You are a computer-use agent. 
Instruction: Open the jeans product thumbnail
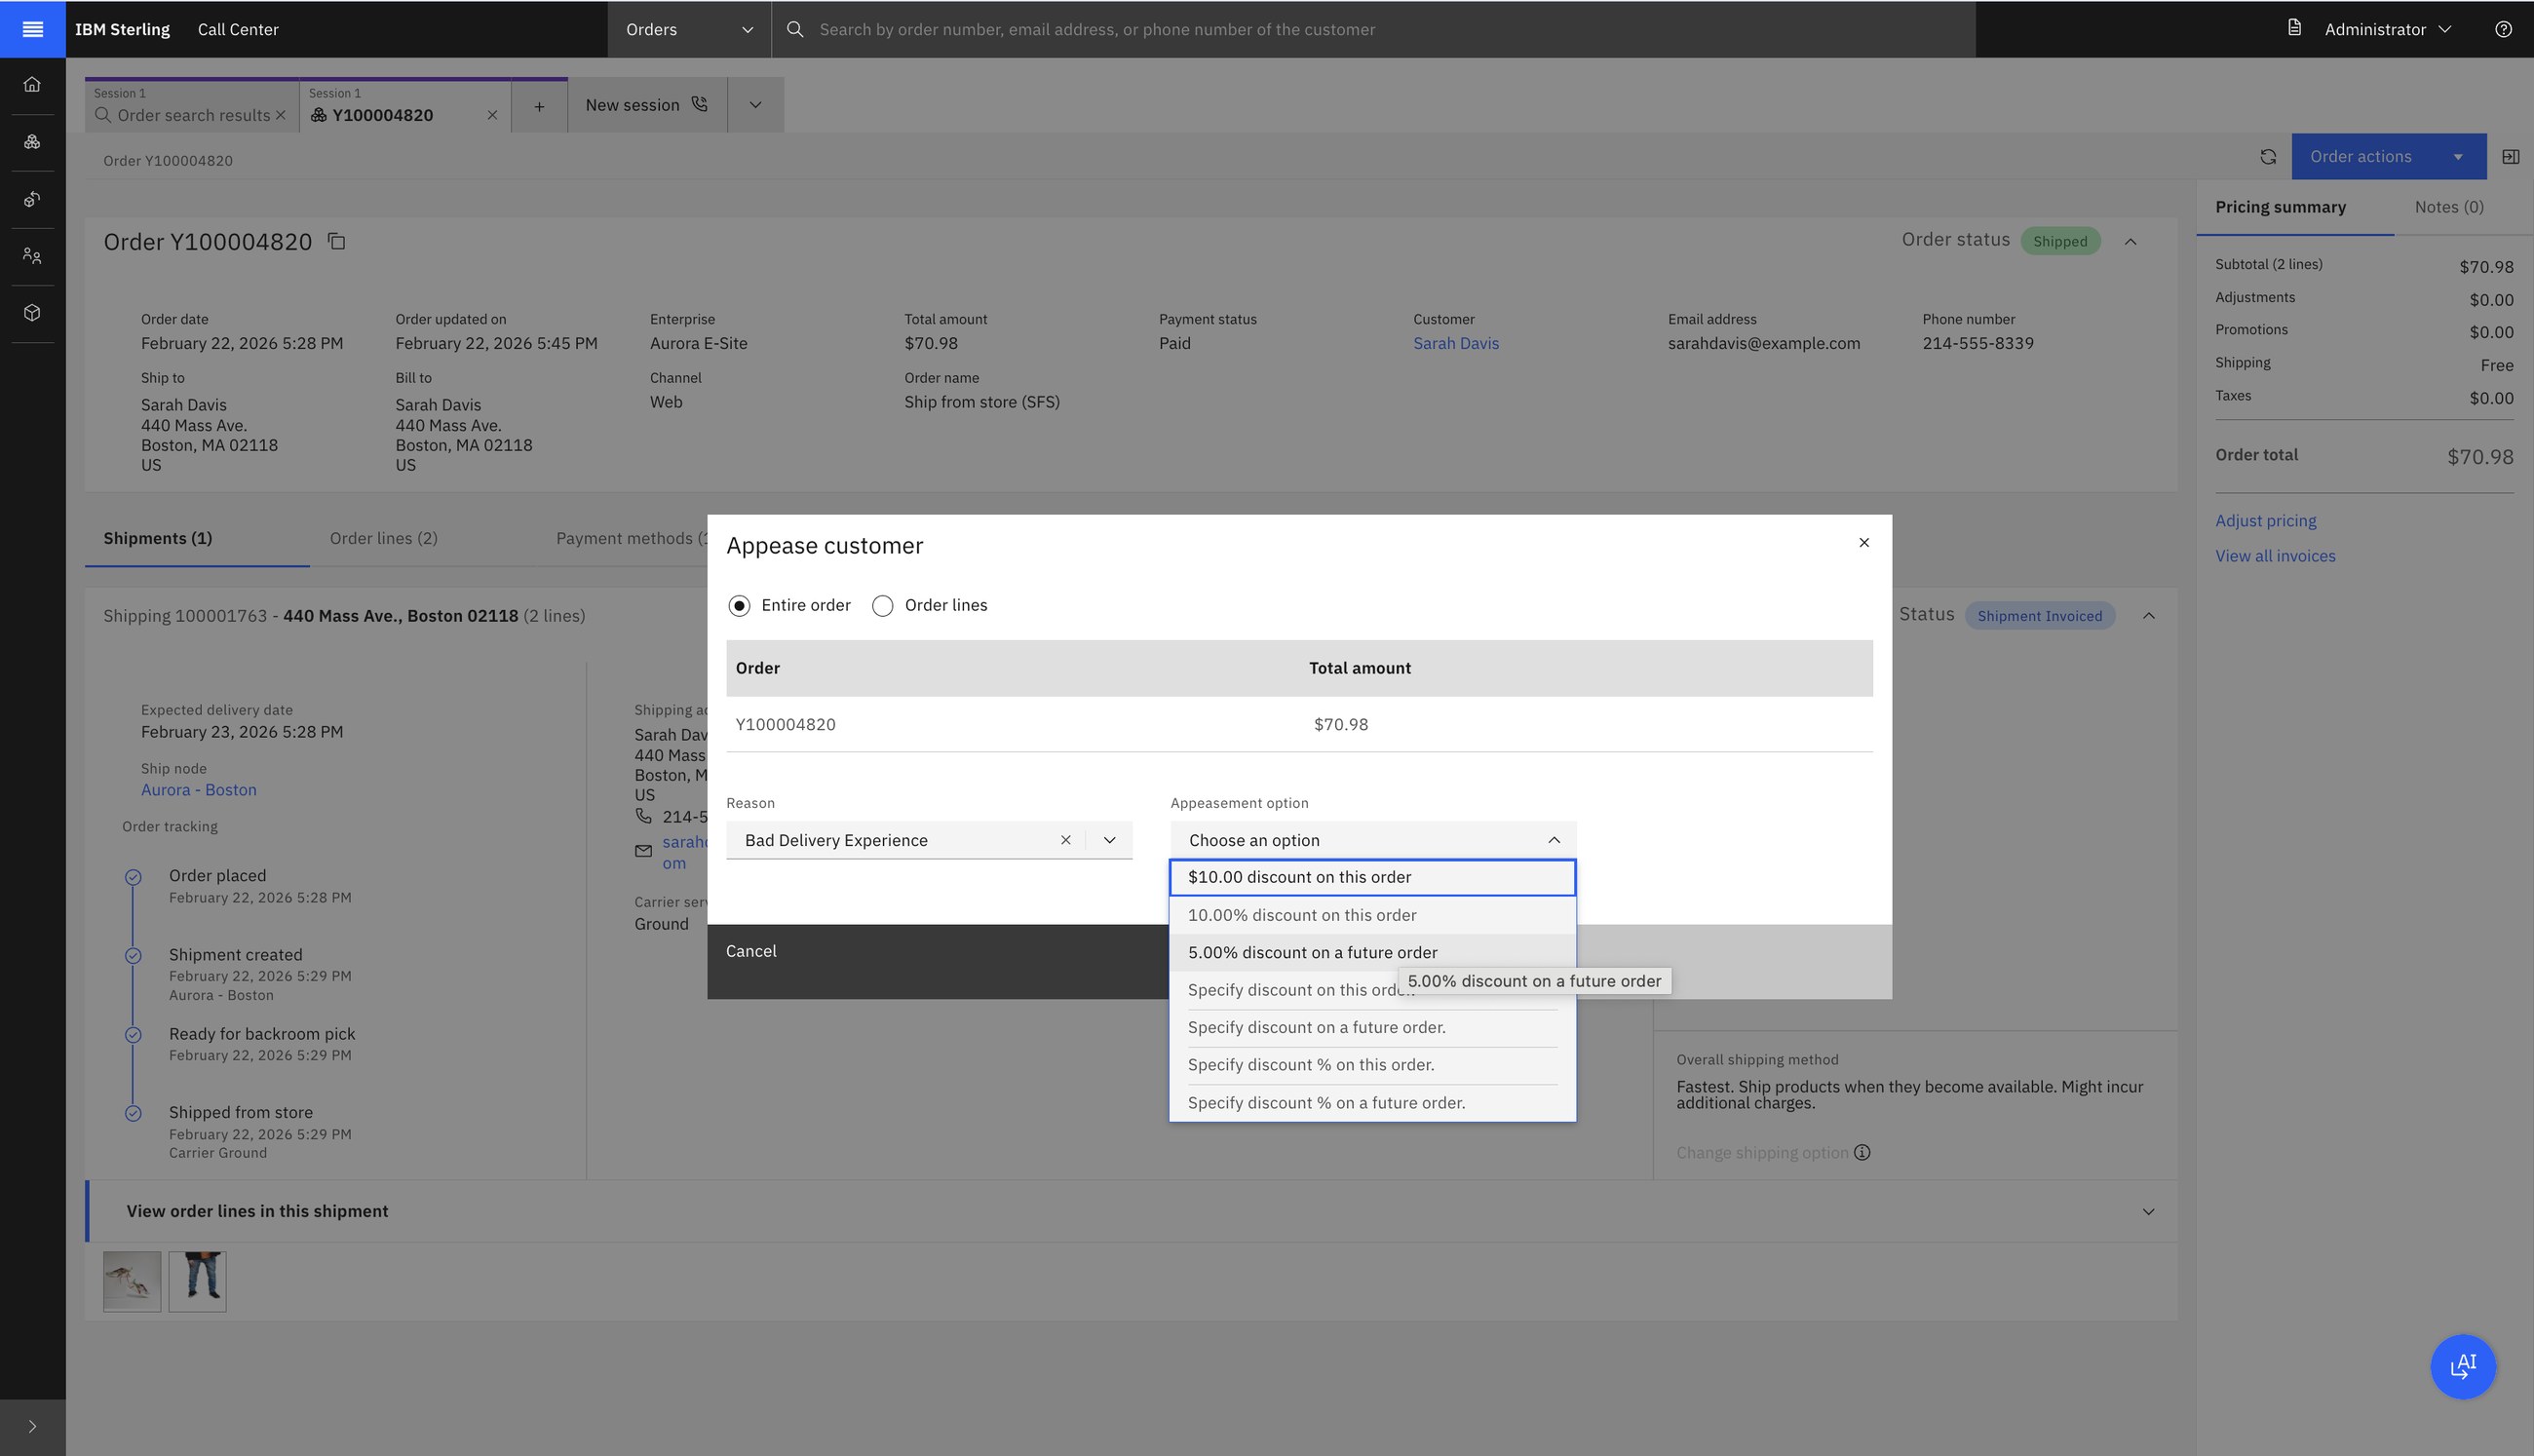point(197,1281)
